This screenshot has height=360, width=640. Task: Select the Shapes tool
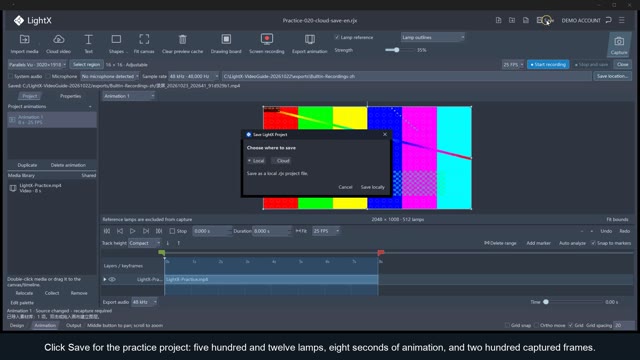click(116, 44)
